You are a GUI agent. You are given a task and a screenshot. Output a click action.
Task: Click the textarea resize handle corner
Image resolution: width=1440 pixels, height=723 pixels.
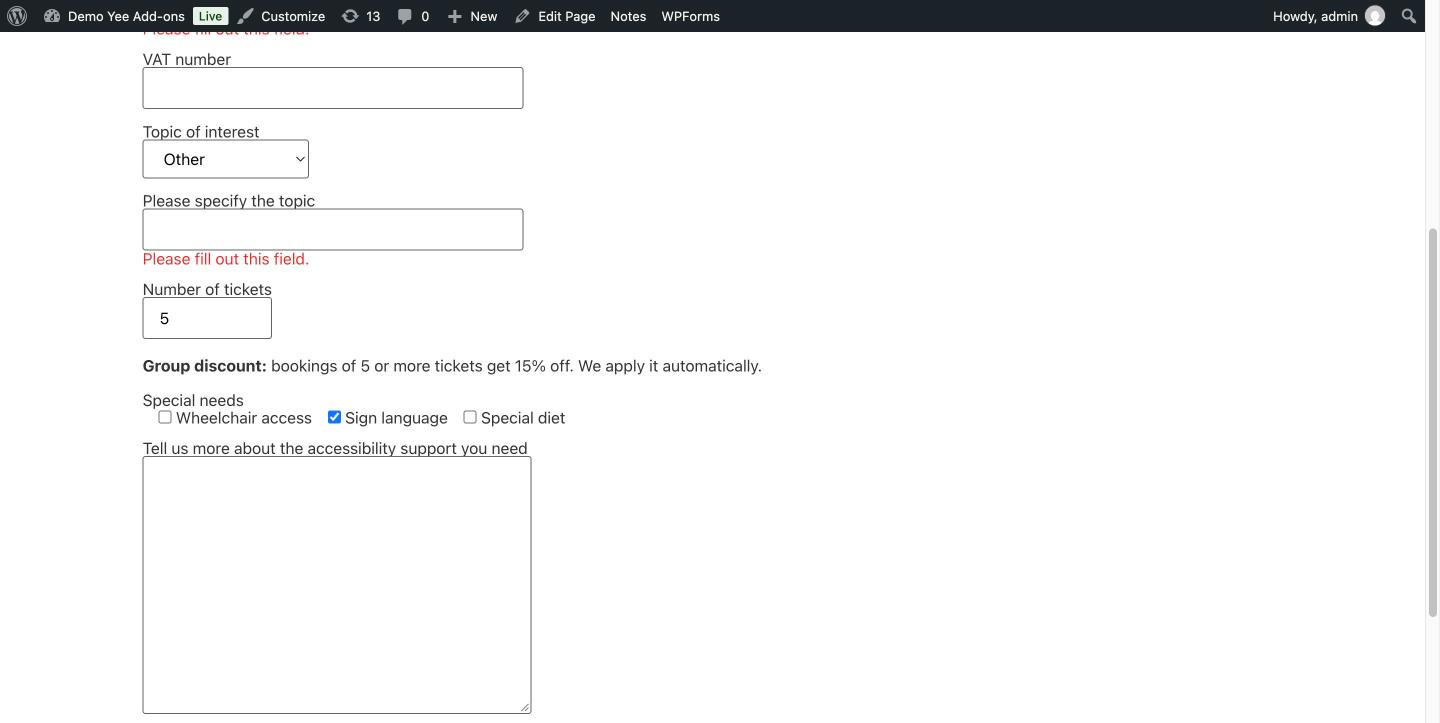524,707
